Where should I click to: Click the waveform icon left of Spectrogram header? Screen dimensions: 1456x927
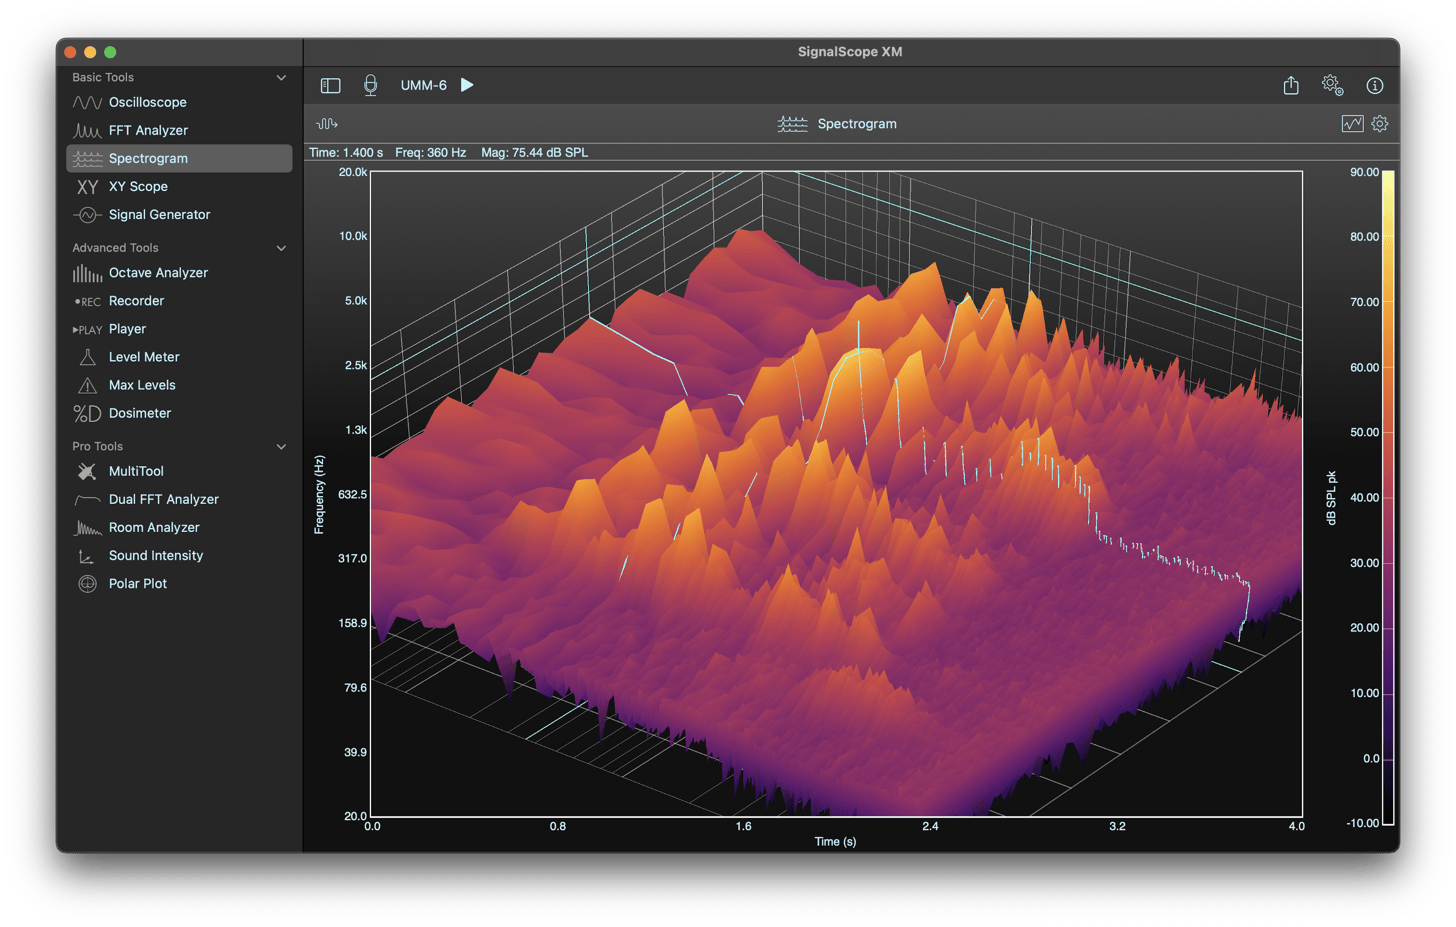(x=327, y=124)
